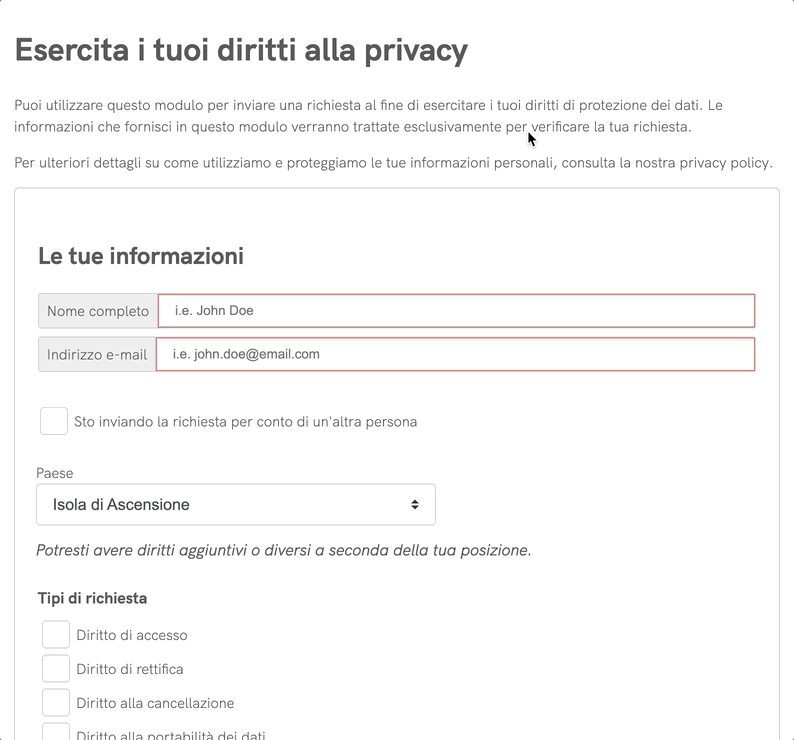Enable the Diritto di accesso checkbox
This screenshot has height=740, width=794.
[x=56, y=635]
